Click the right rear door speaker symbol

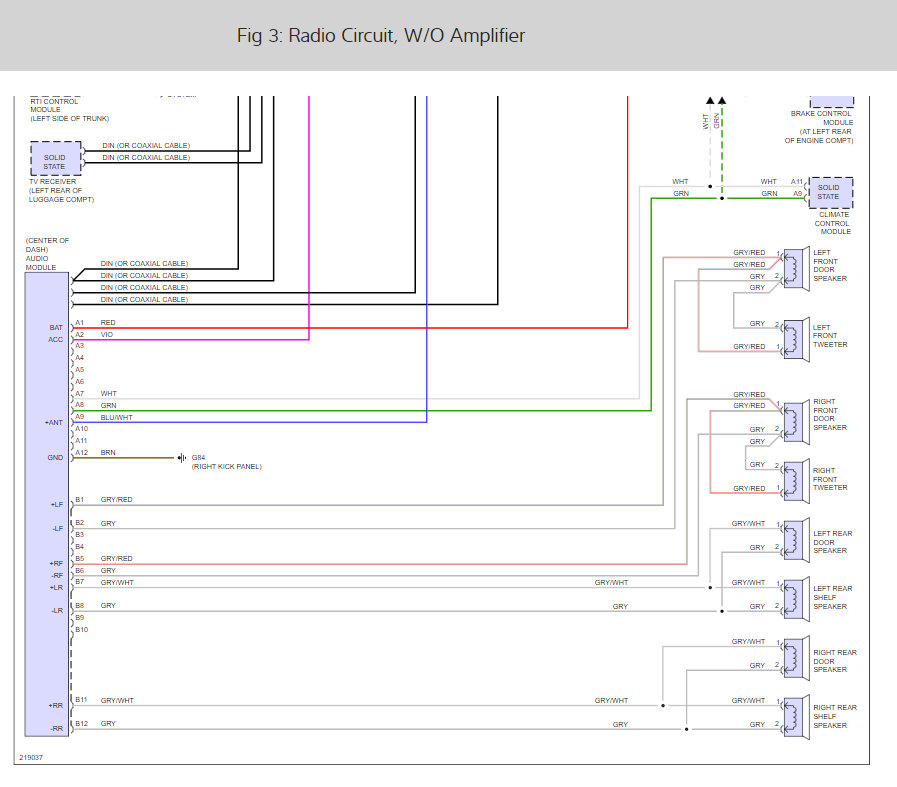click(x=796, y=658)
